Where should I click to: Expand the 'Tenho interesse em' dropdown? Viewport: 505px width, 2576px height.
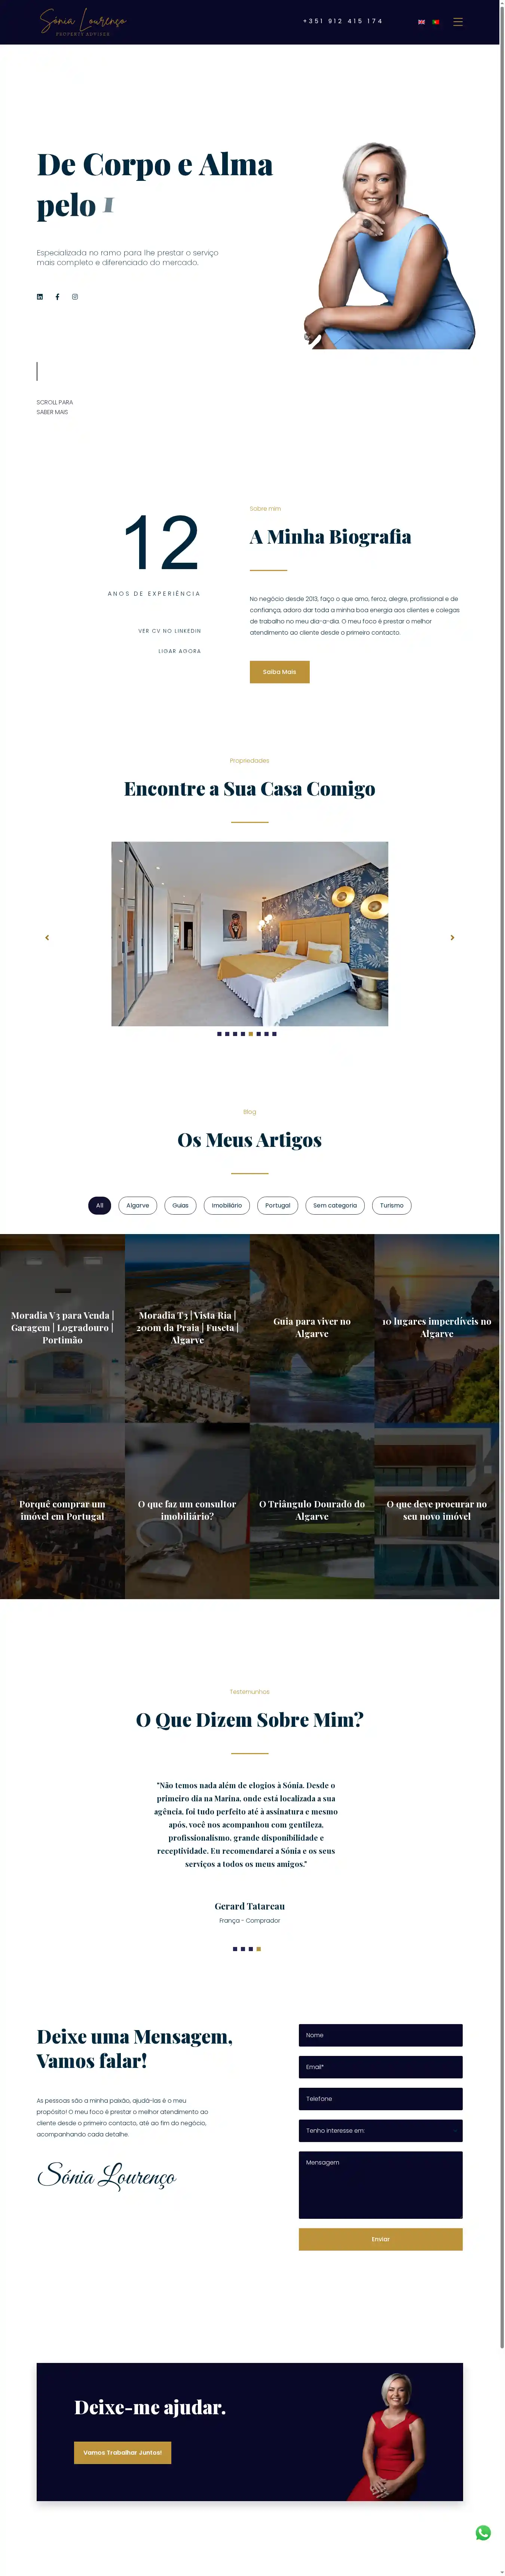[x=380, y=2130]
